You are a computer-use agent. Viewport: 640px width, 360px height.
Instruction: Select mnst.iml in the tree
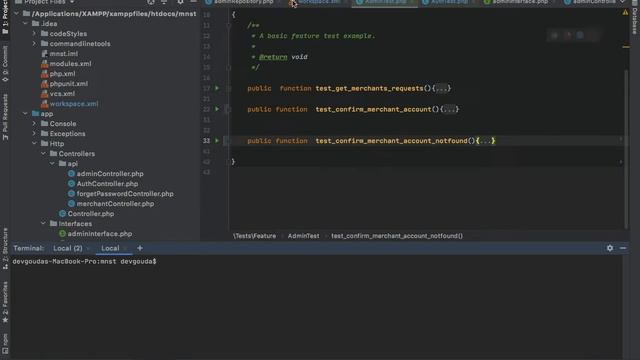[64, 53]
